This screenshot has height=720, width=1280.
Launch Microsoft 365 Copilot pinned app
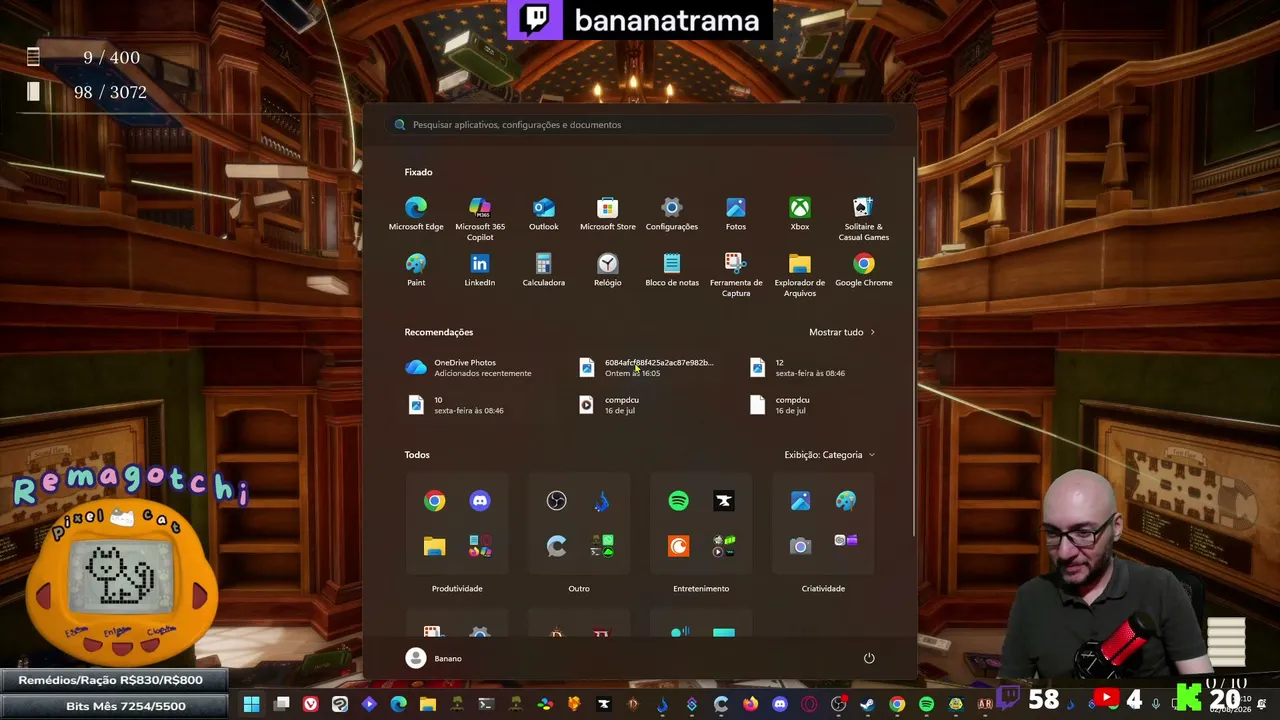[480, 219]
